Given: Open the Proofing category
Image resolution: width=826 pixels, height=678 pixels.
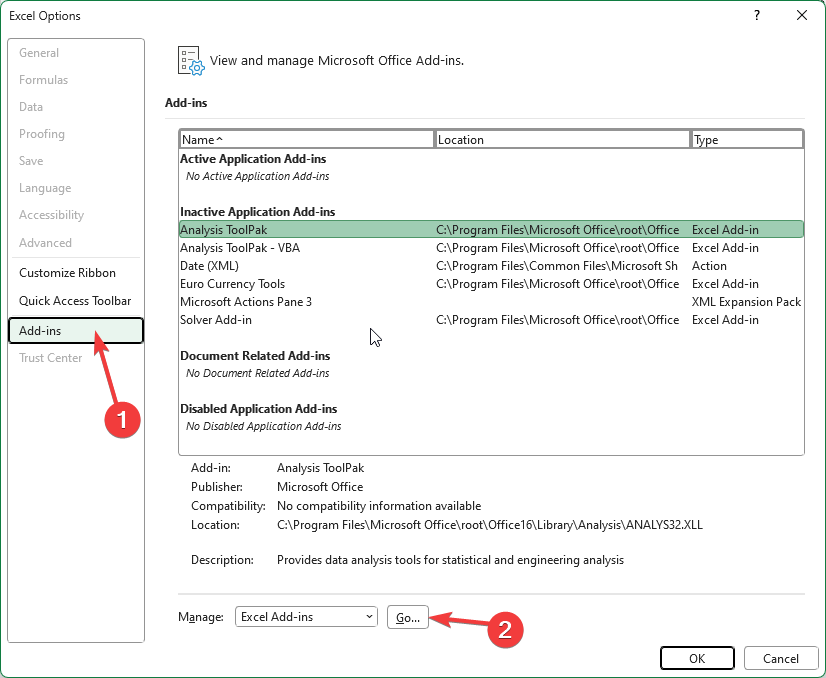Looking at the screenshot, I should point(42,134).
